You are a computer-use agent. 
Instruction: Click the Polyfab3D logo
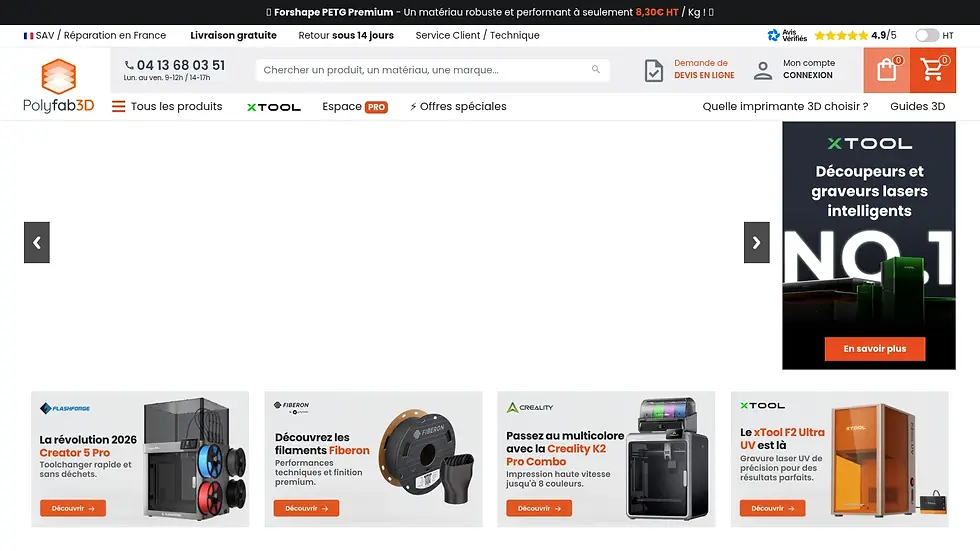pos(59,86)
